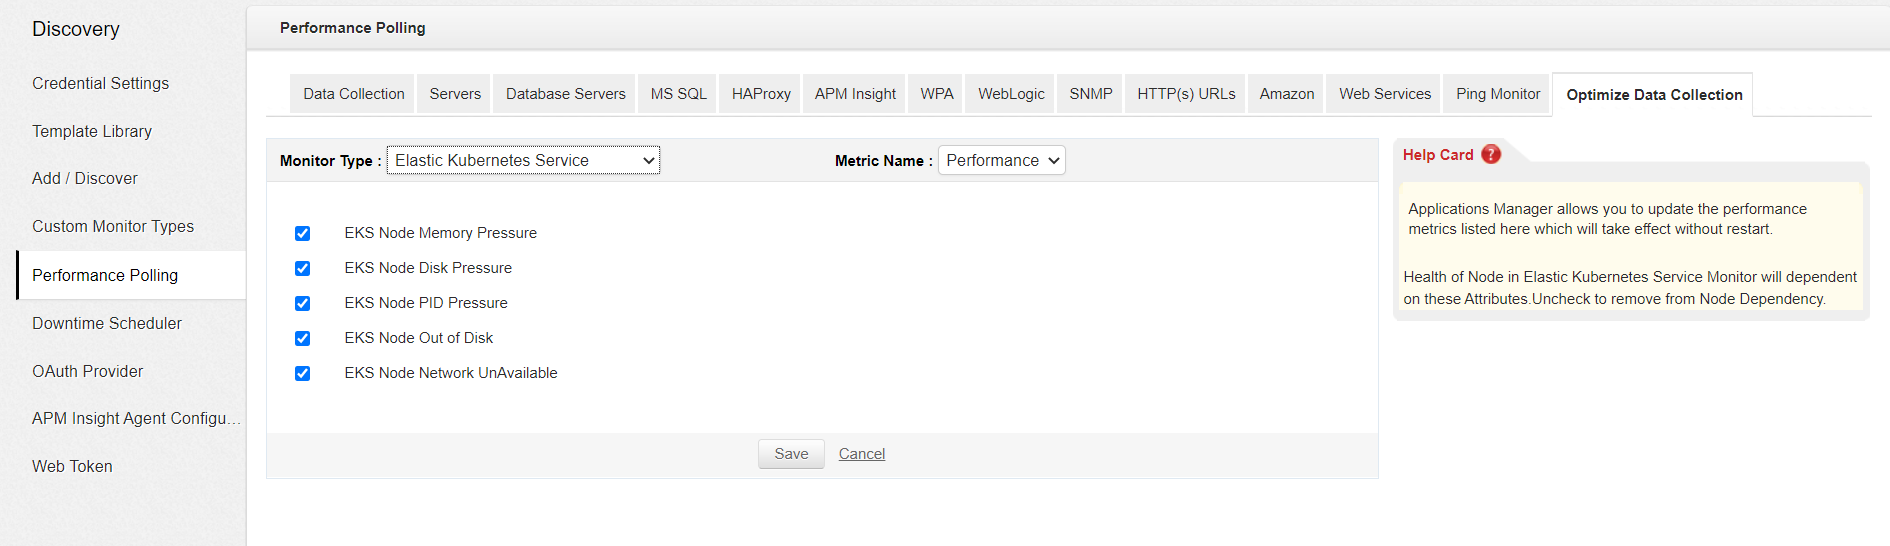Go to the Ping Monitor tab
Viewport: 1890px width, 546px height.
(1498, 94)
